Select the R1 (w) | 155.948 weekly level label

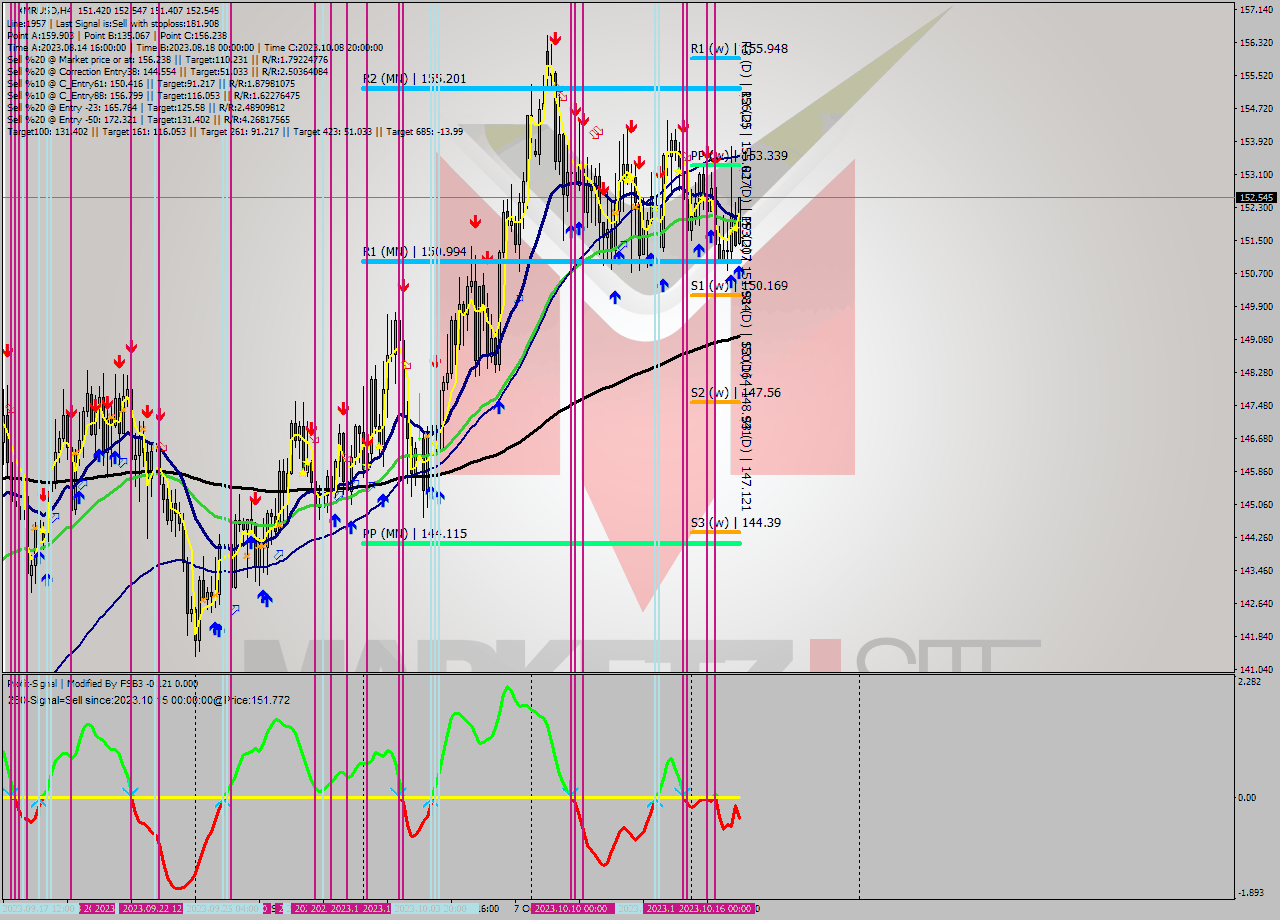(x=739, y=48)
